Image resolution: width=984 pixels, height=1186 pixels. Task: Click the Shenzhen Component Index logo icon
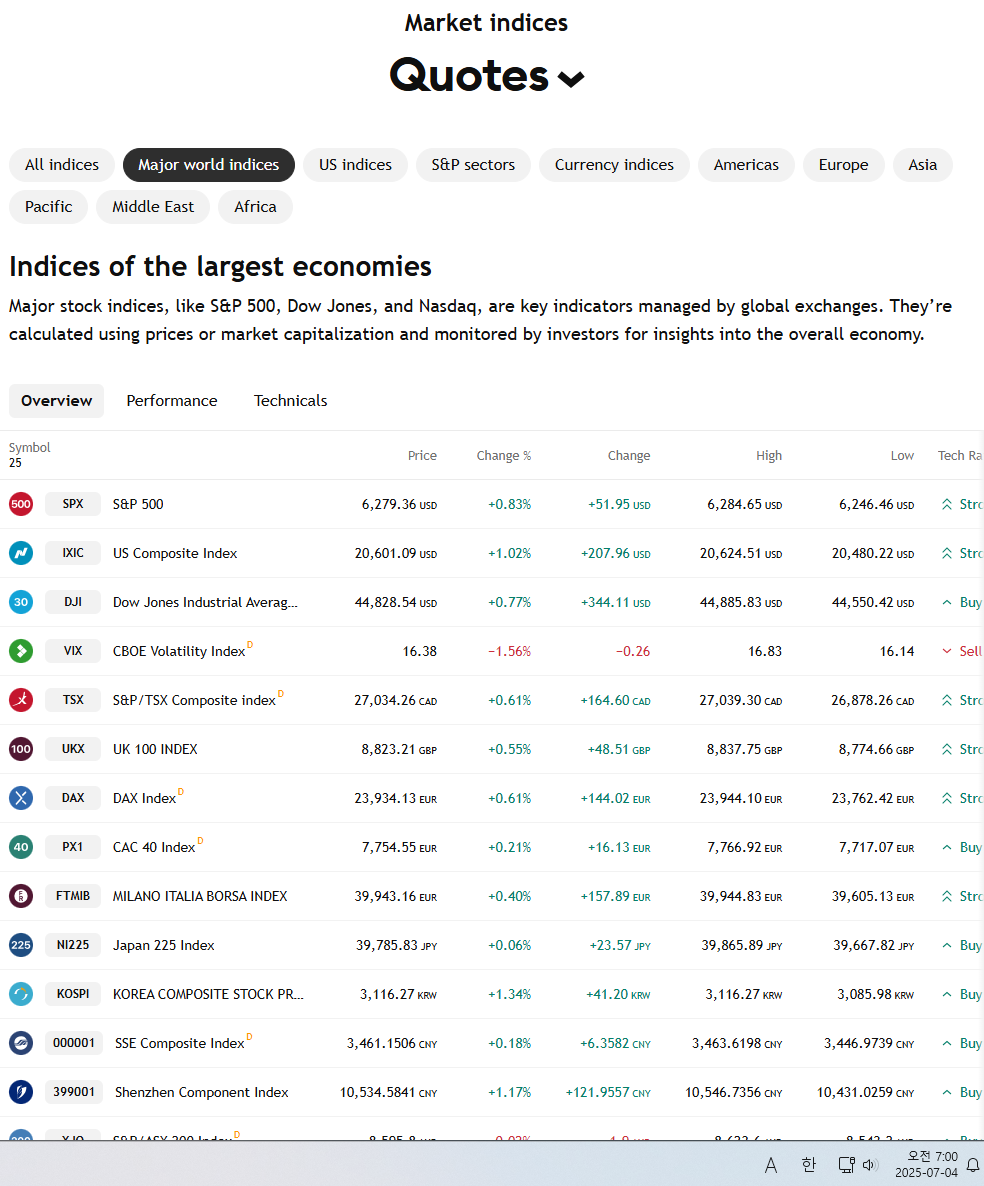(21, 1092)
